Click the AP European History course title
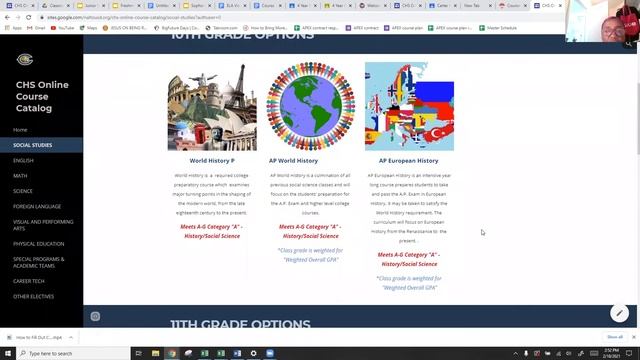The width and height of the screenshot is (640, 360). 409,161
